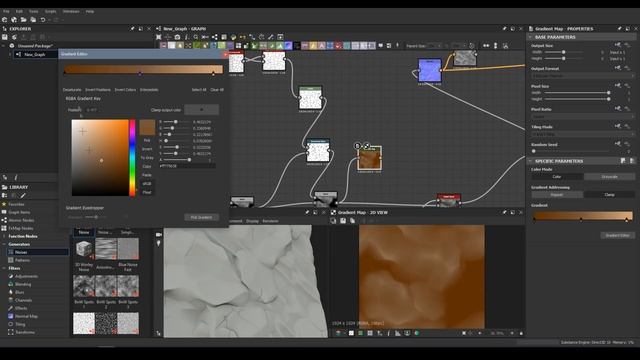
Task: Click the info icon in 2D View bottom bar
Action: (388, 333)
